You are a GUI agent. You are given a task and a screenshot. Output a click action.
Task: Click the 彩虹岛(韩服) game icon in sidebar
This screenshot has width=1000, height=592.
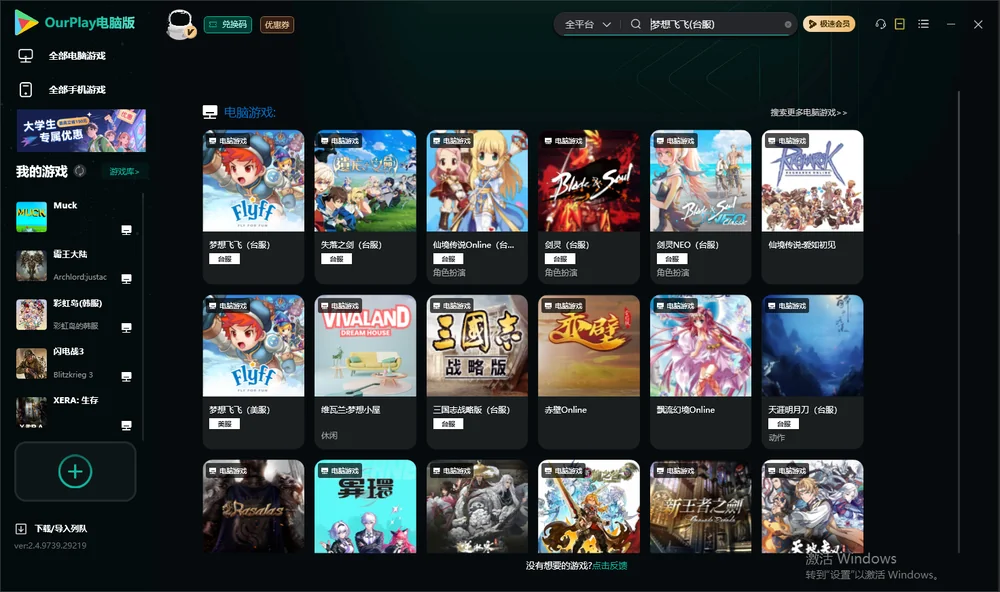[x=31, y=314]
